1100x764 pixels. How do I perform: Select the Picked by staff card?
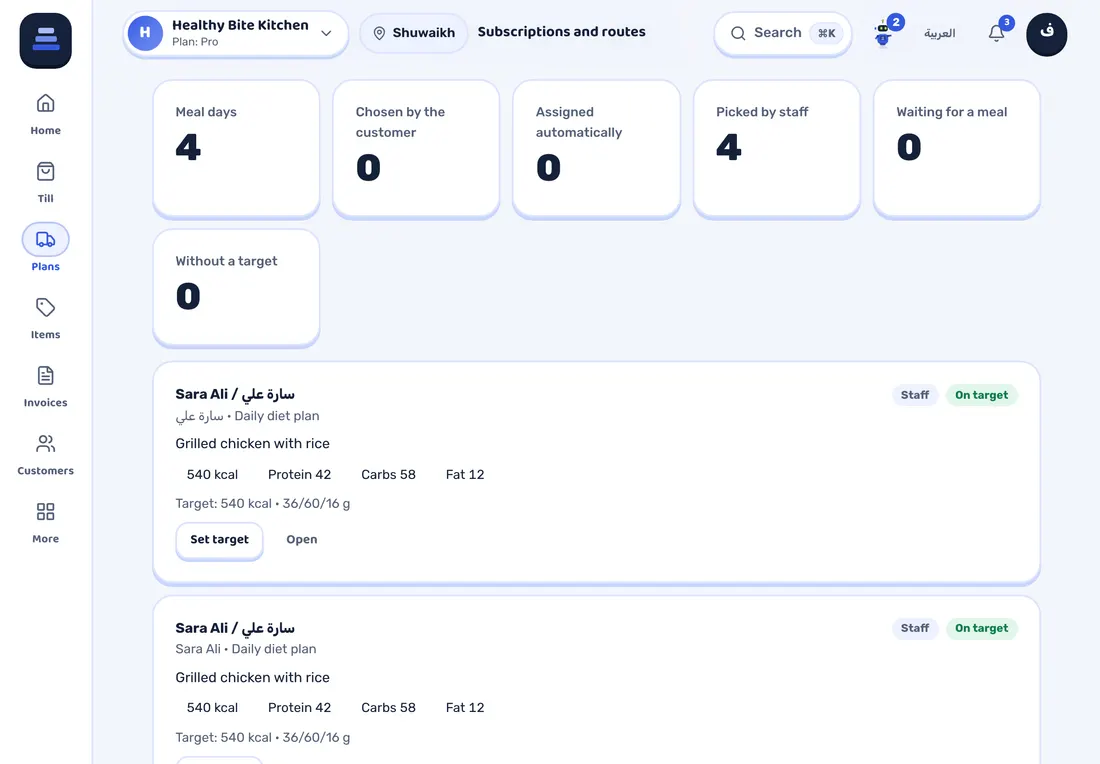pos(777,149)
